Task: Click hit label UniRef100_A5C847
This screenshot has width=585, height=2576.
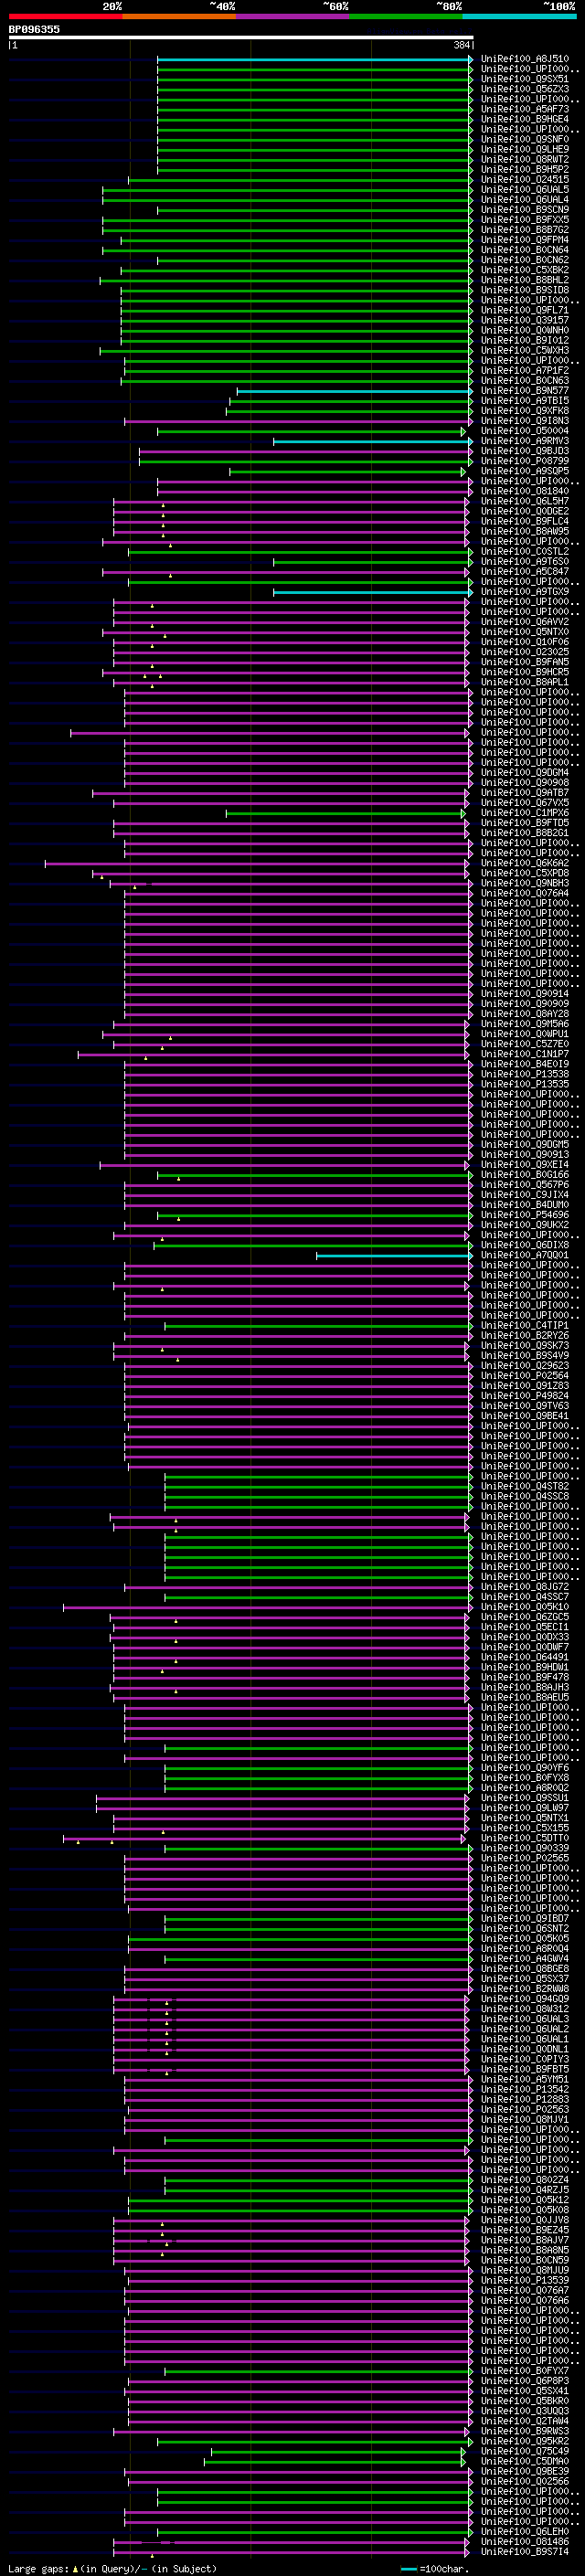Action: 524,572
